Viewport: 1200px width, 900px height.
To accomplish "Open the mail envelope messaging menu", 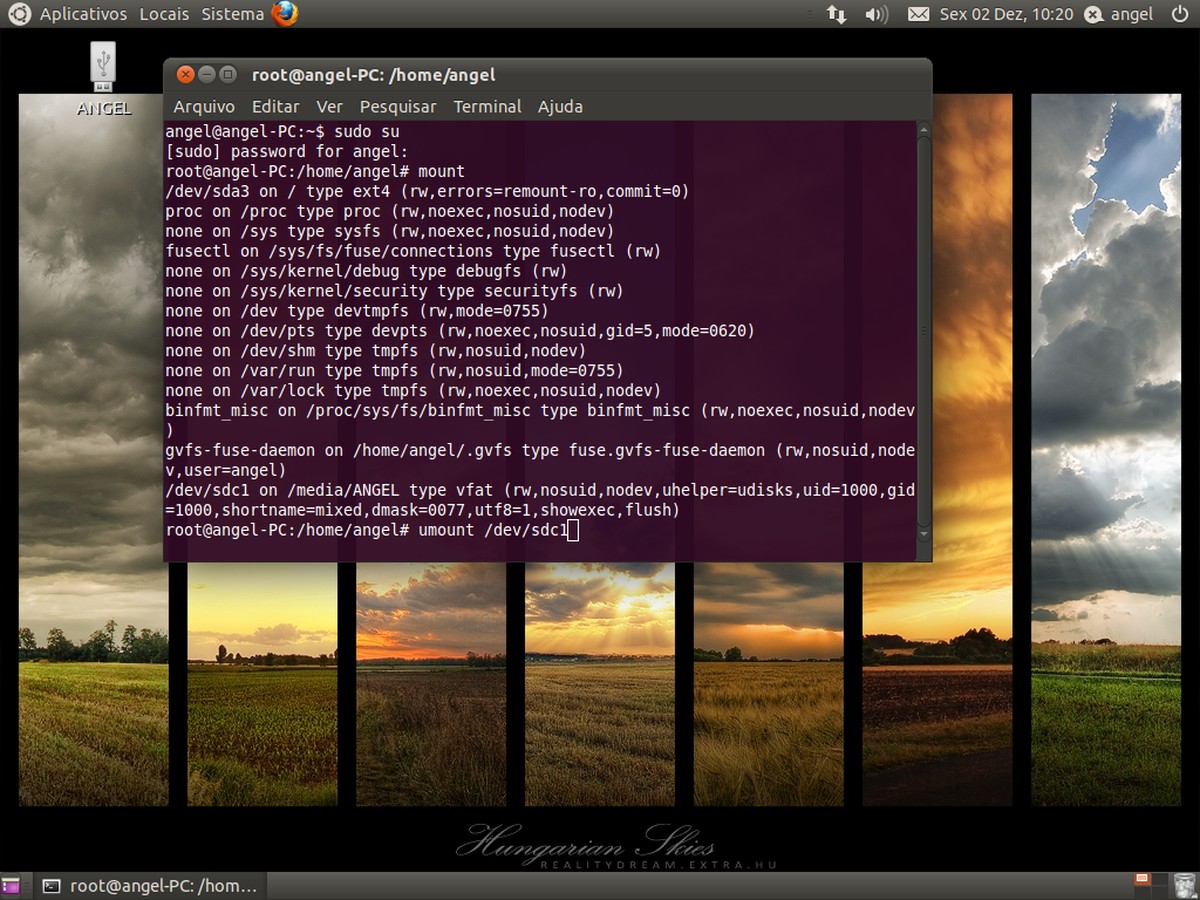I will click(x=918, y=14).
